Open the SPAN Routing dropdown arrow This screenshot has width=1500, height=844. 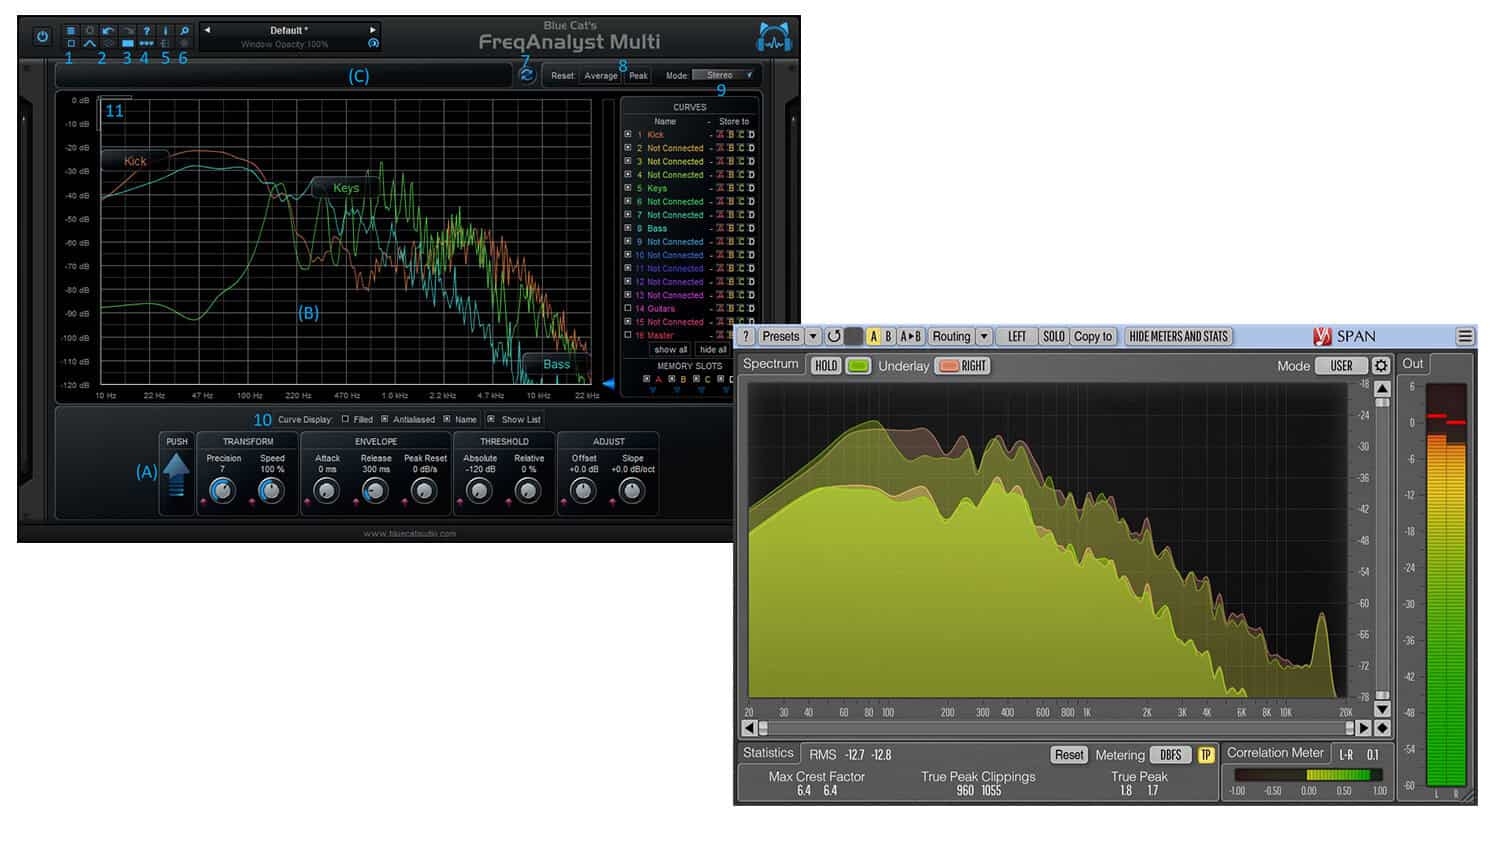pos(984,336)
